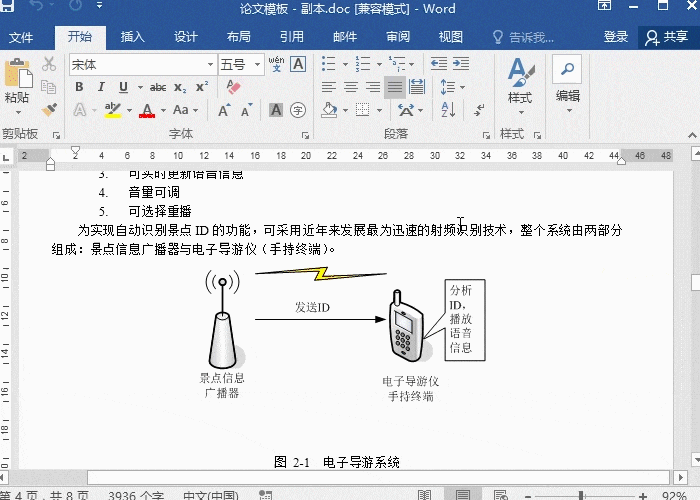The image size is (700, 500).
Task: Toggle Italic formatting
Action: [x=101, y=87]
